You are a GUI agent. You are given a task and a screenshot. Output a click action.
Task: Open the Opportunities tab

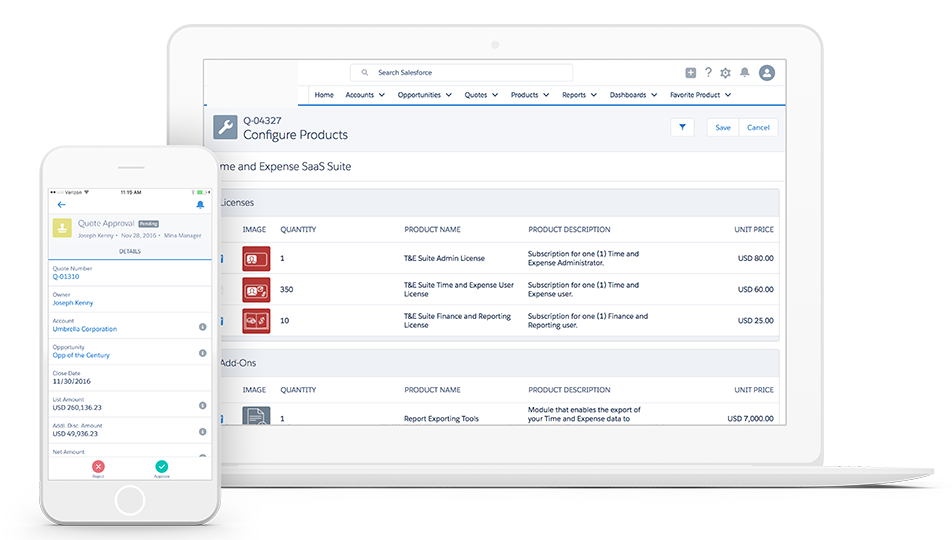(419, 95)
